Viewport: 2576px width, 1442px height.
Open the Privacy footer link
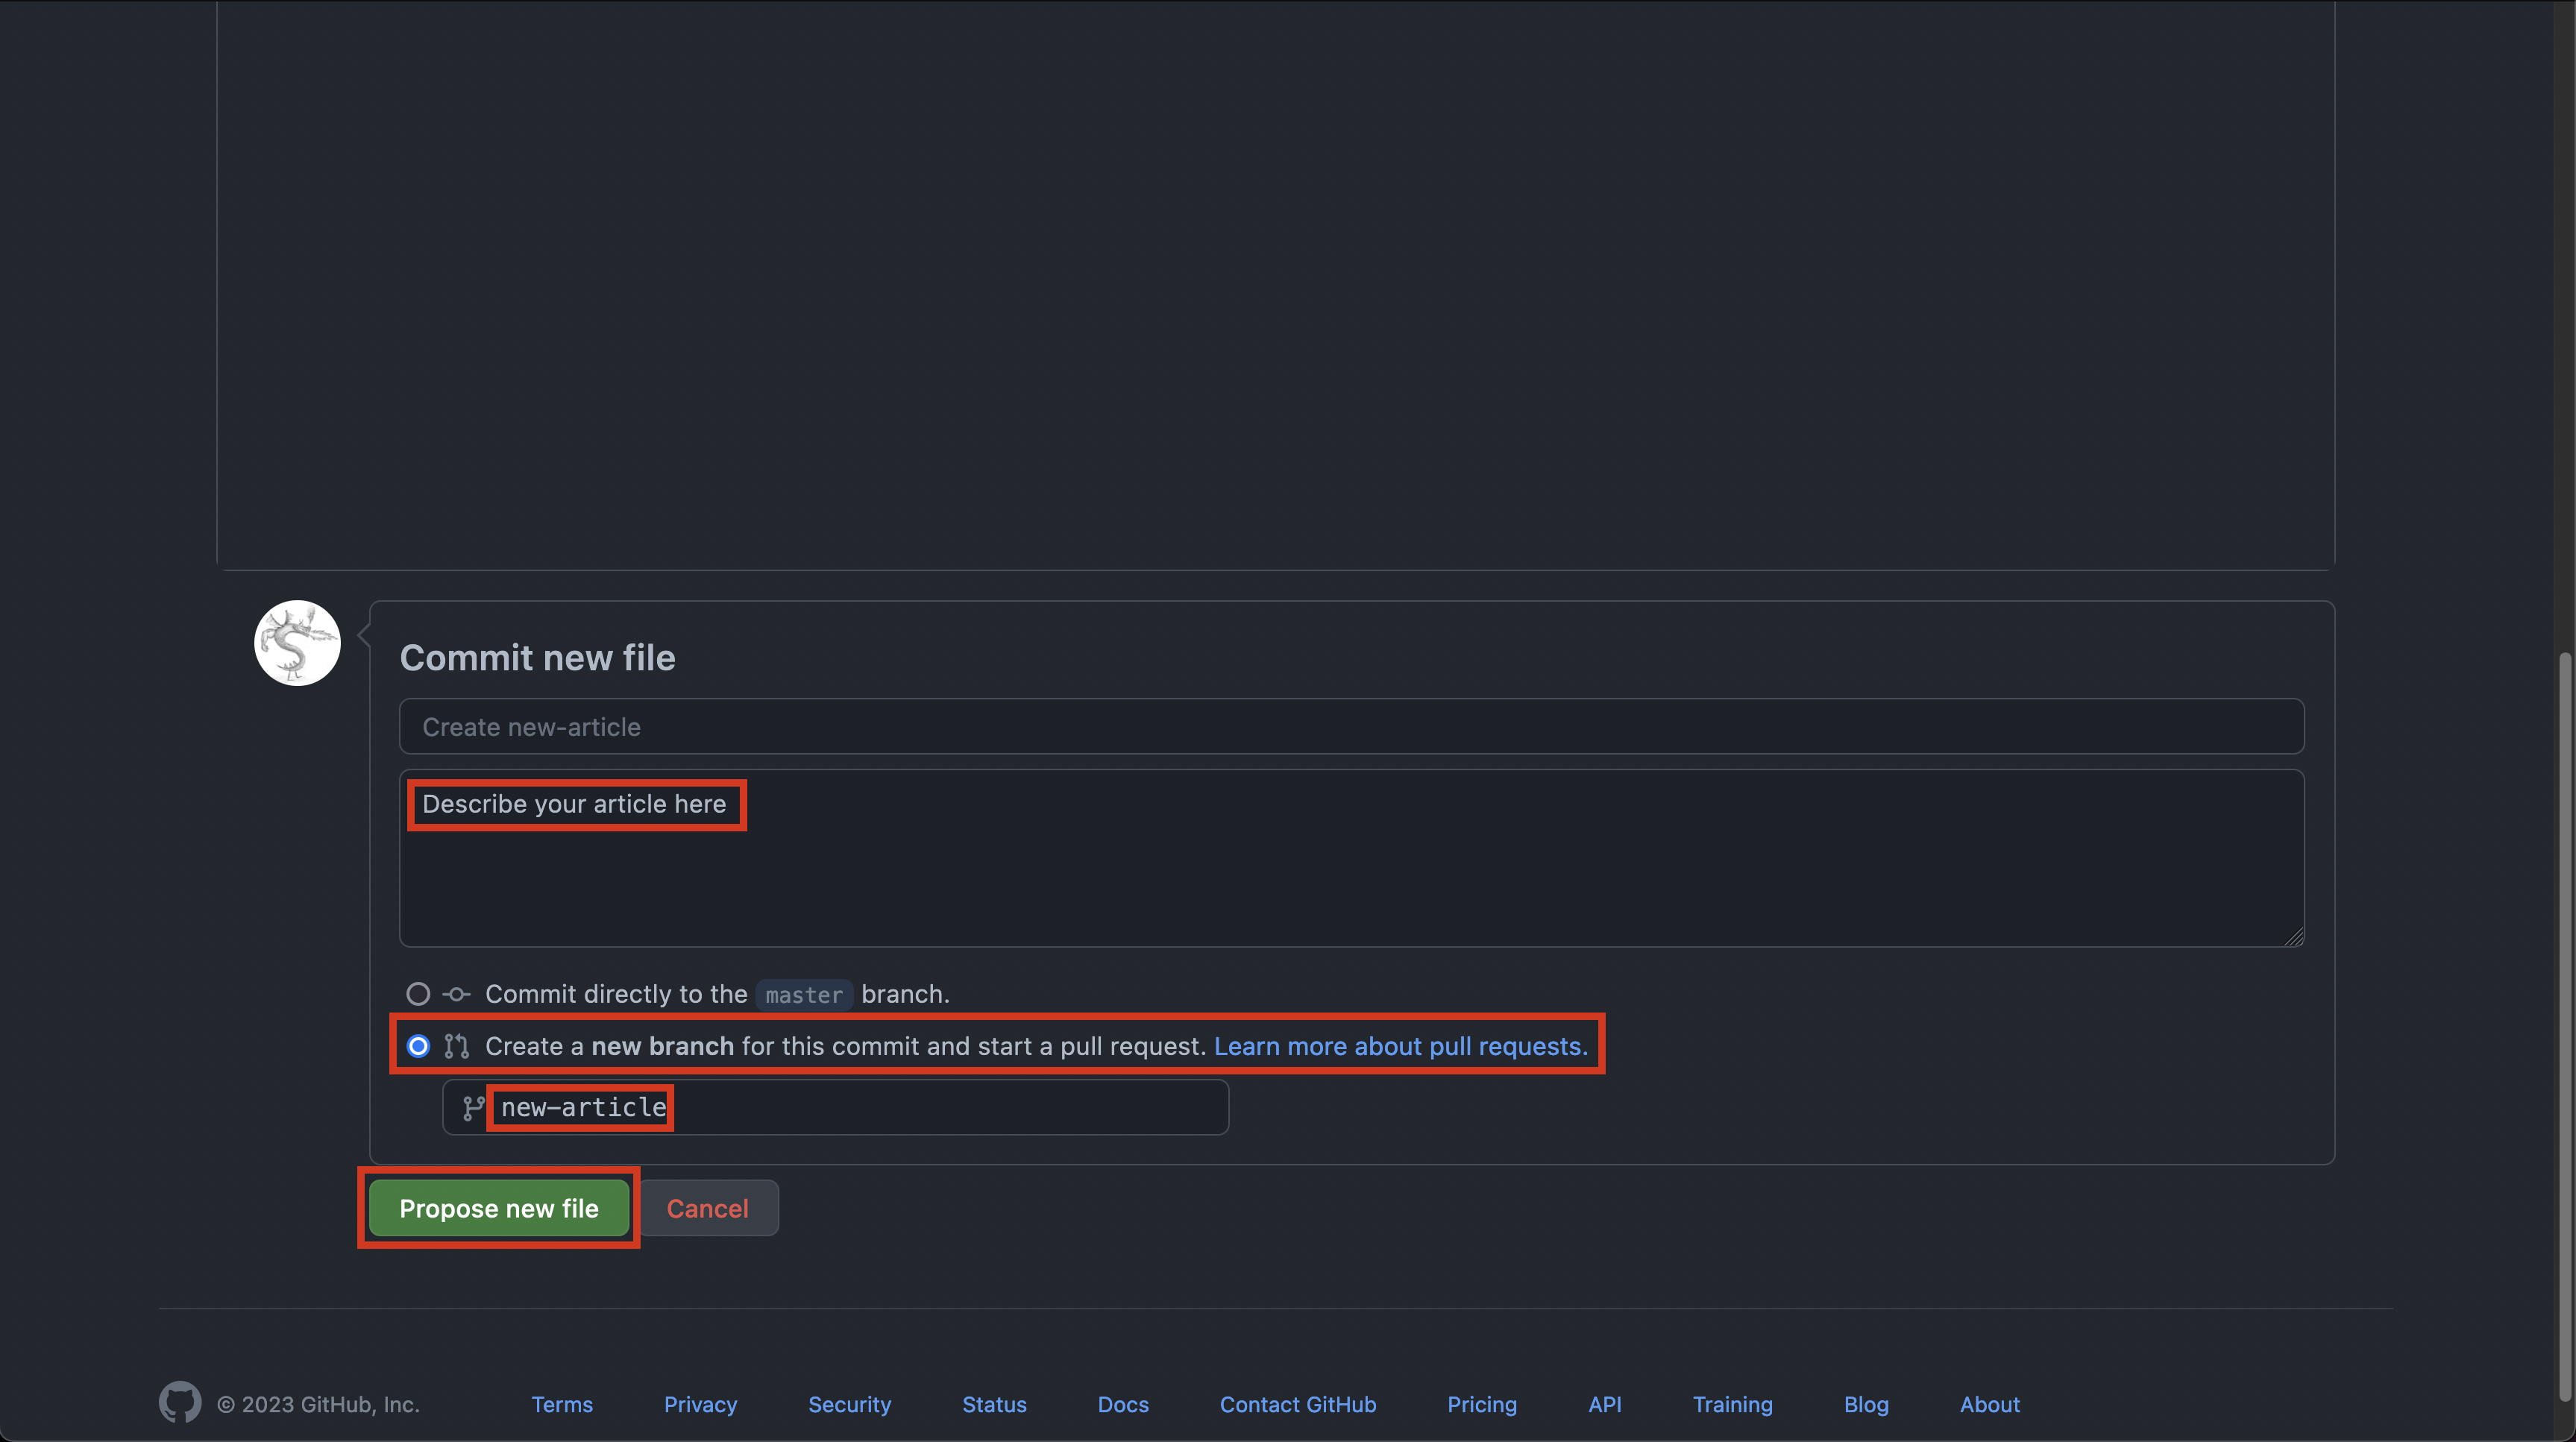click(x=700, y=1404)
